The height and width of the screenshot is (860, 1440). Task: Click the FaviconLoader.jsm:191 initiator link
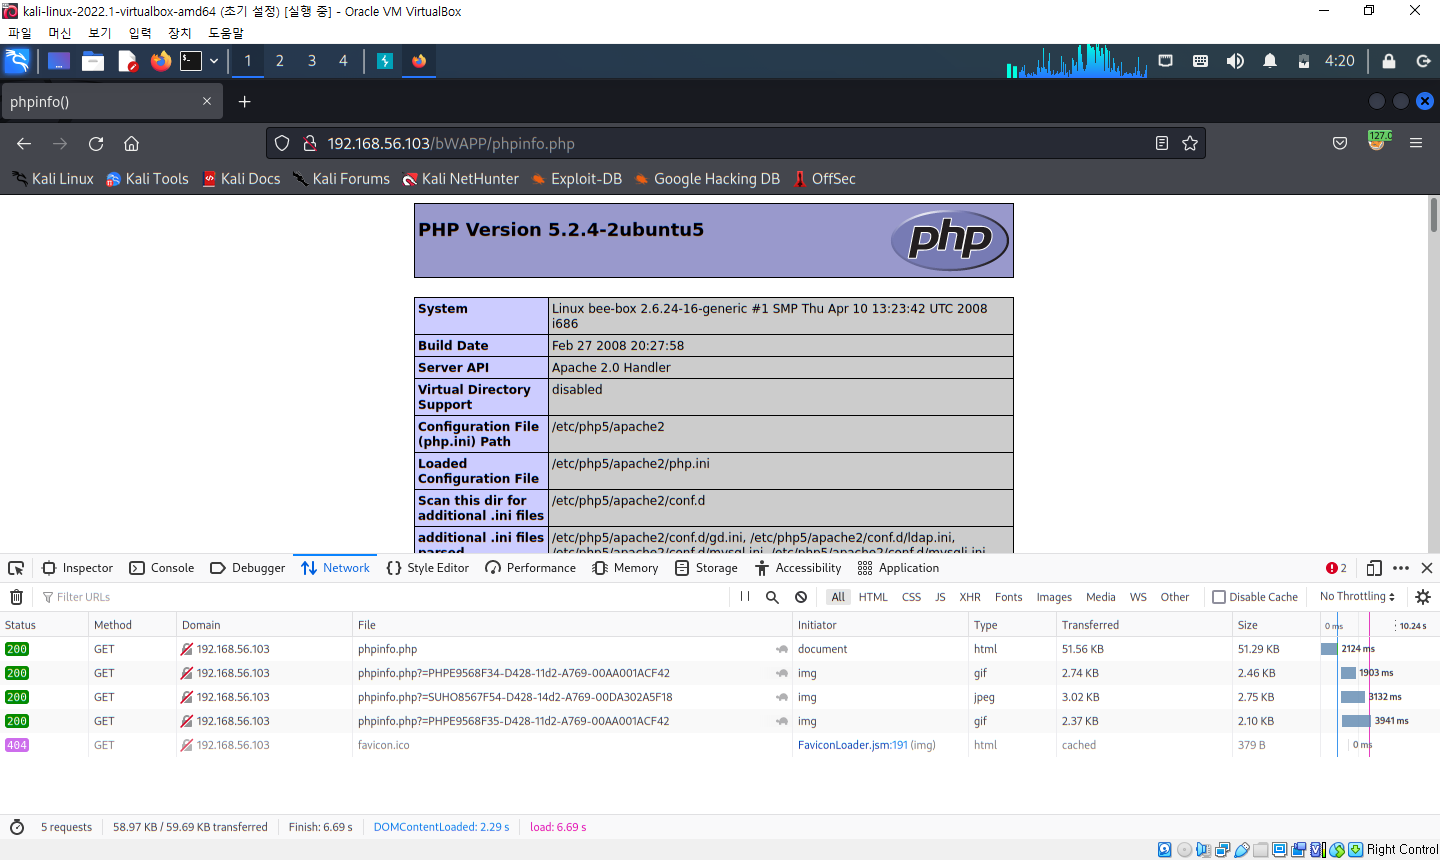853,745
